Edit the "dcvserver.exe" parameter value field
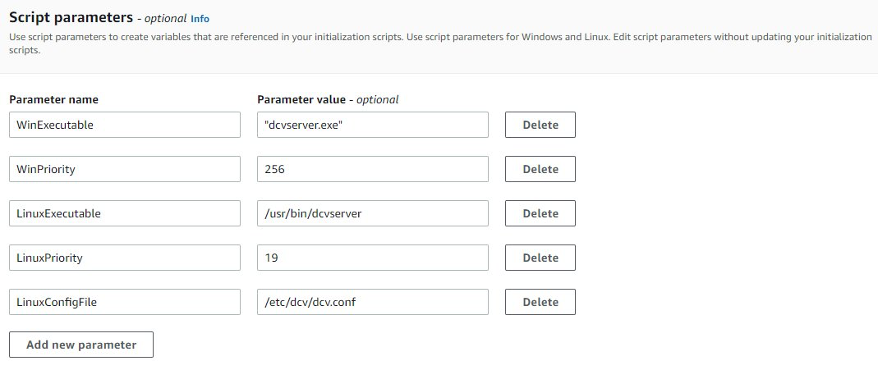879x370 pixels. coord(373,124)
